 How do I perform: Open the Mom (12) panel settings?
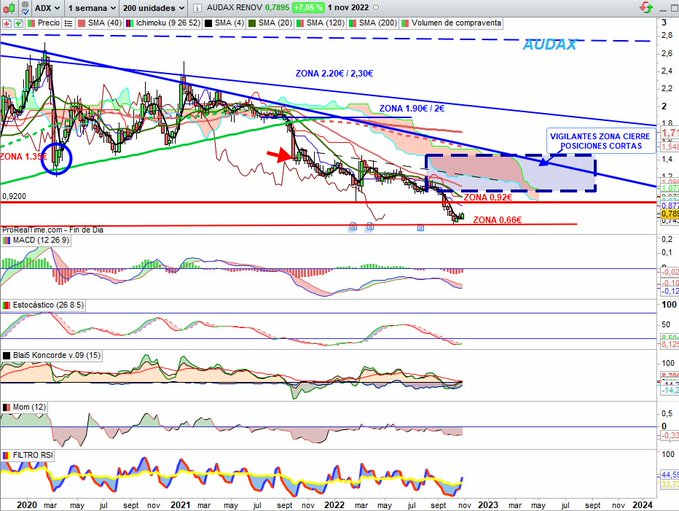(x=29, y=407)
